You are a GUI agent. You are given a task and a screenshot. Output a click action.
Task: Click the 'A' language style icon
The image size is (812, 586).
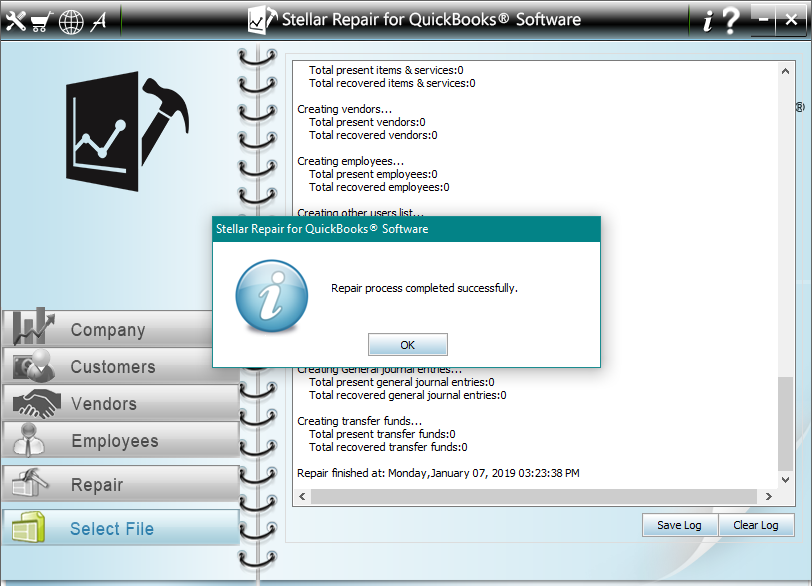click(99, 21)
